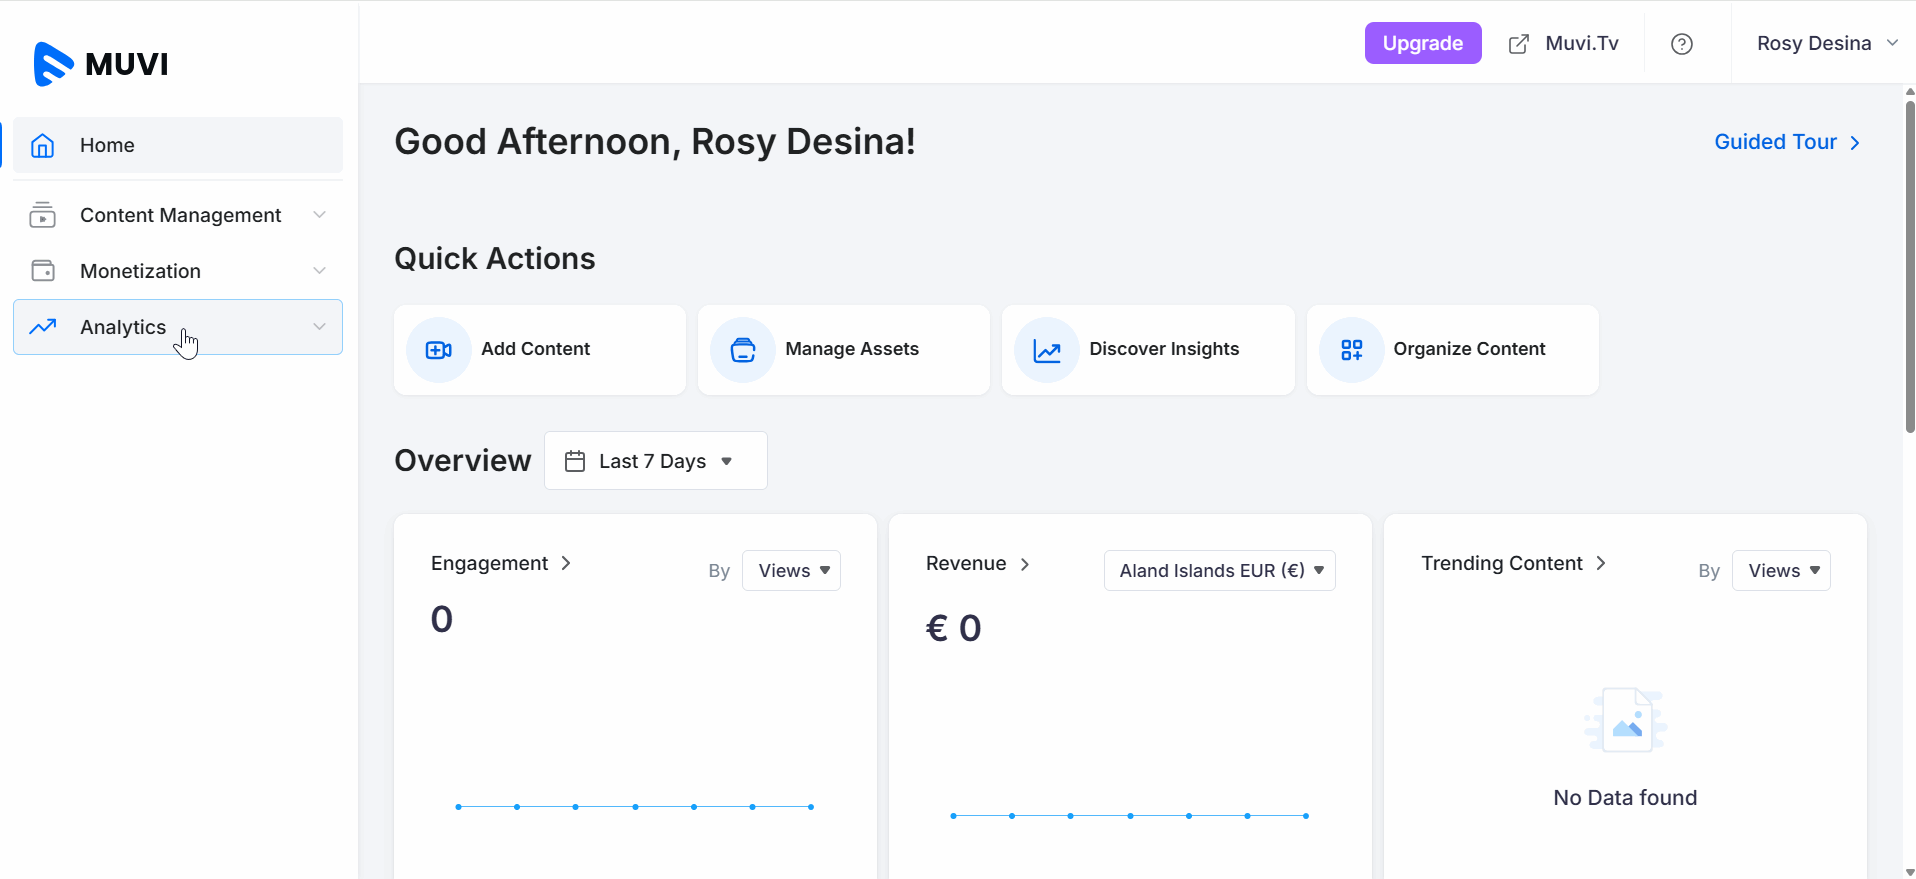Open the Aland Islands EUR currency dropdown
The height and width of the screenshot is (879, 1916).
tap(1219, 571)
